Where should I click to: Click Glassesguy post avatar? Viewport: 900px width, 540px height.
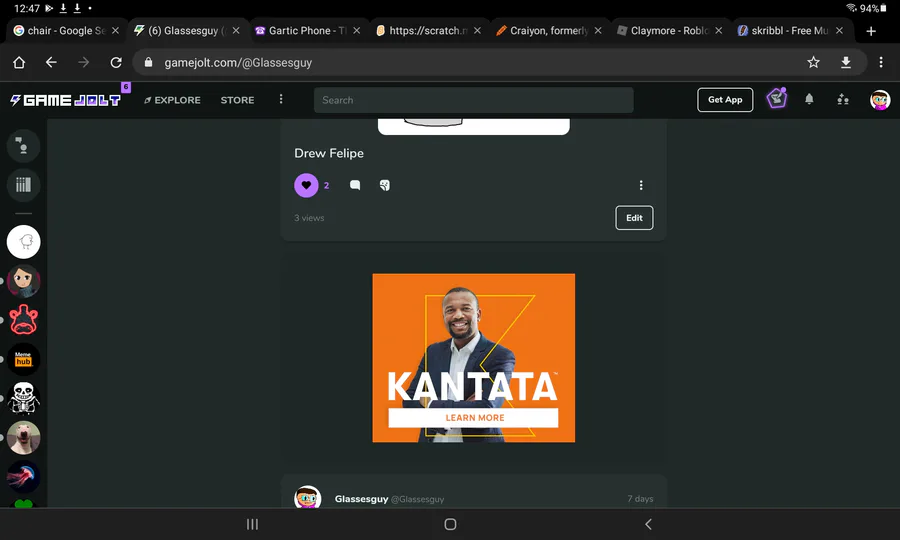(308, 497)
